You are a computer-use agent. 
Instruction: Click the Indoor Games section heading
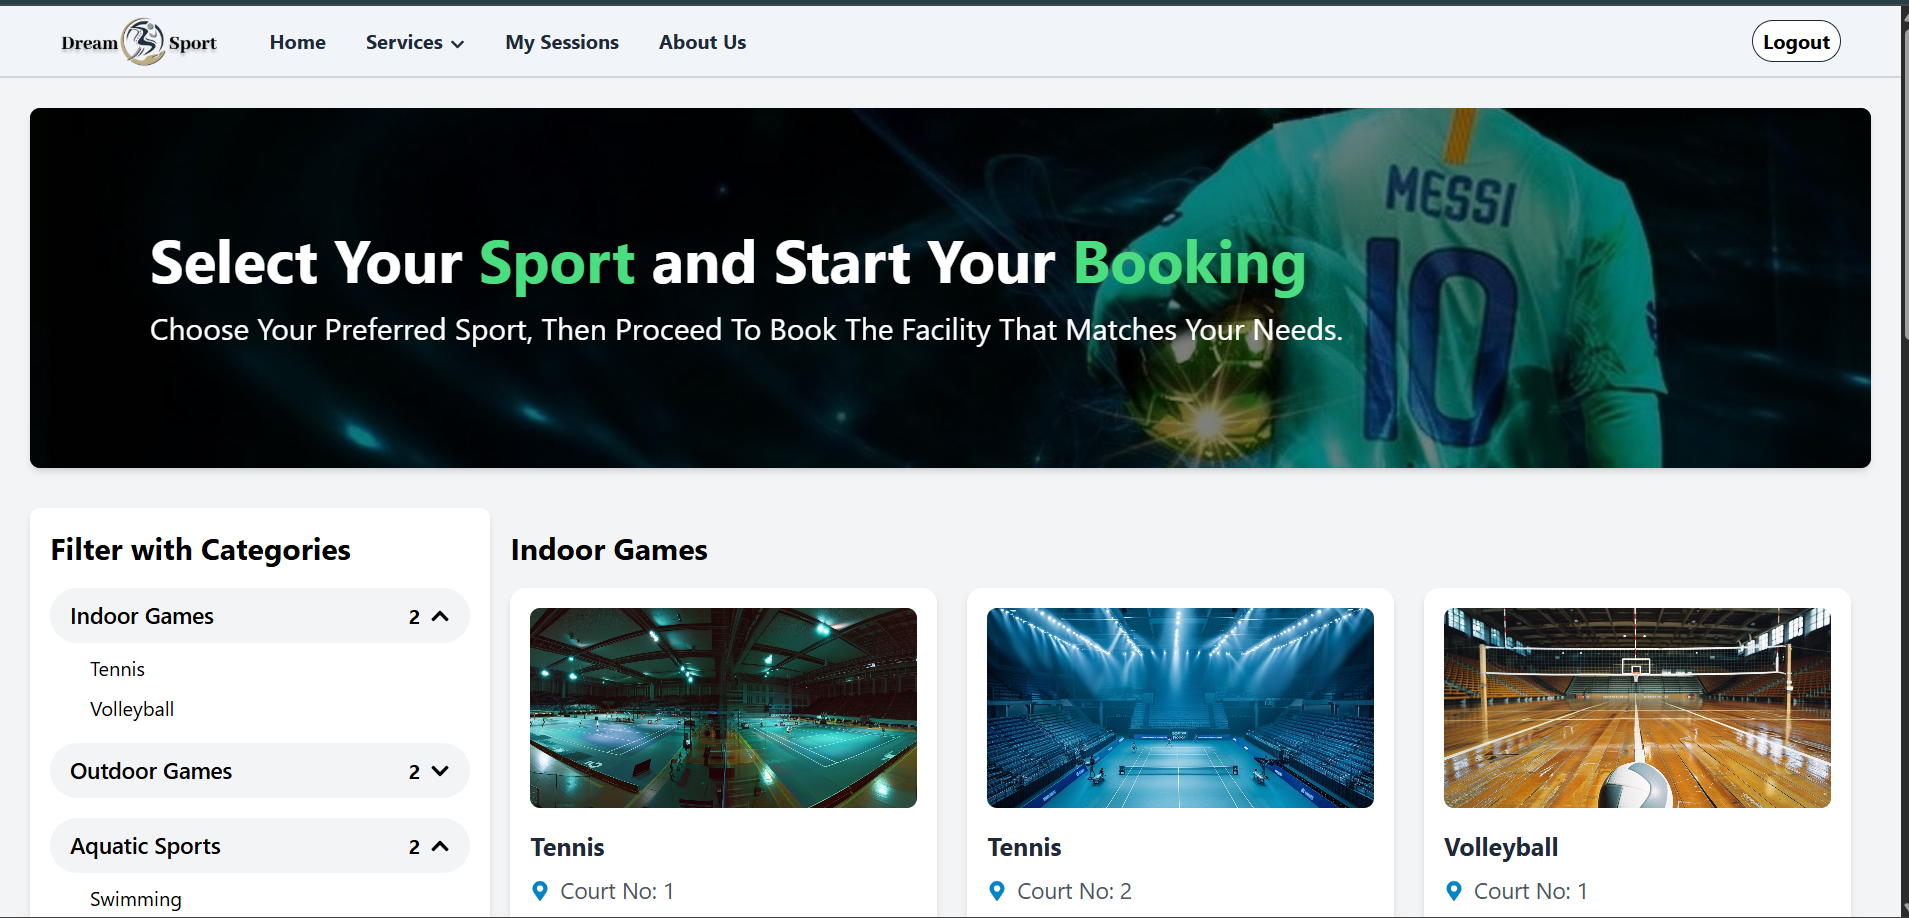point(609,550)
